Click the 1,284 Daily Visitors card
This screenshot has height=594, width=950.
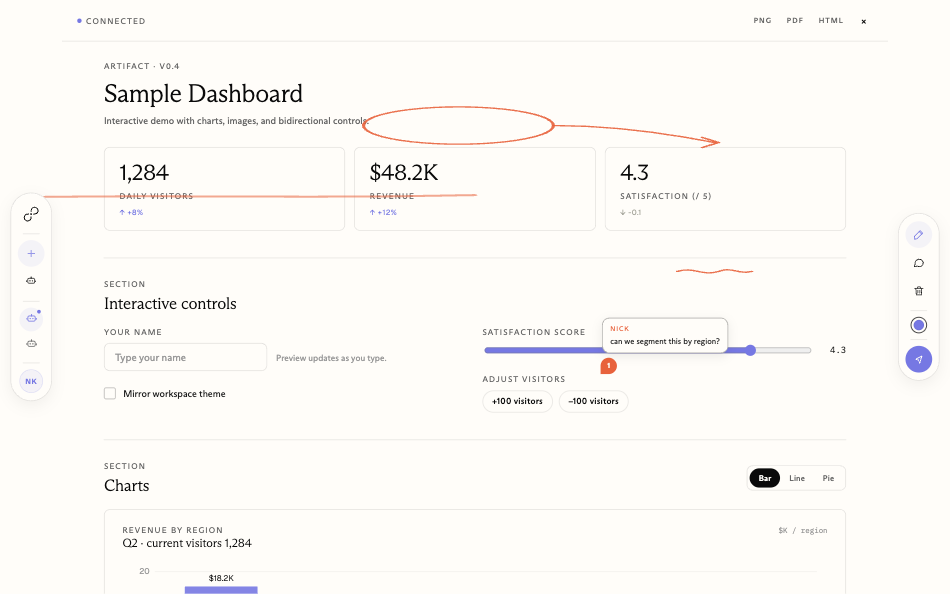point(224,189)
